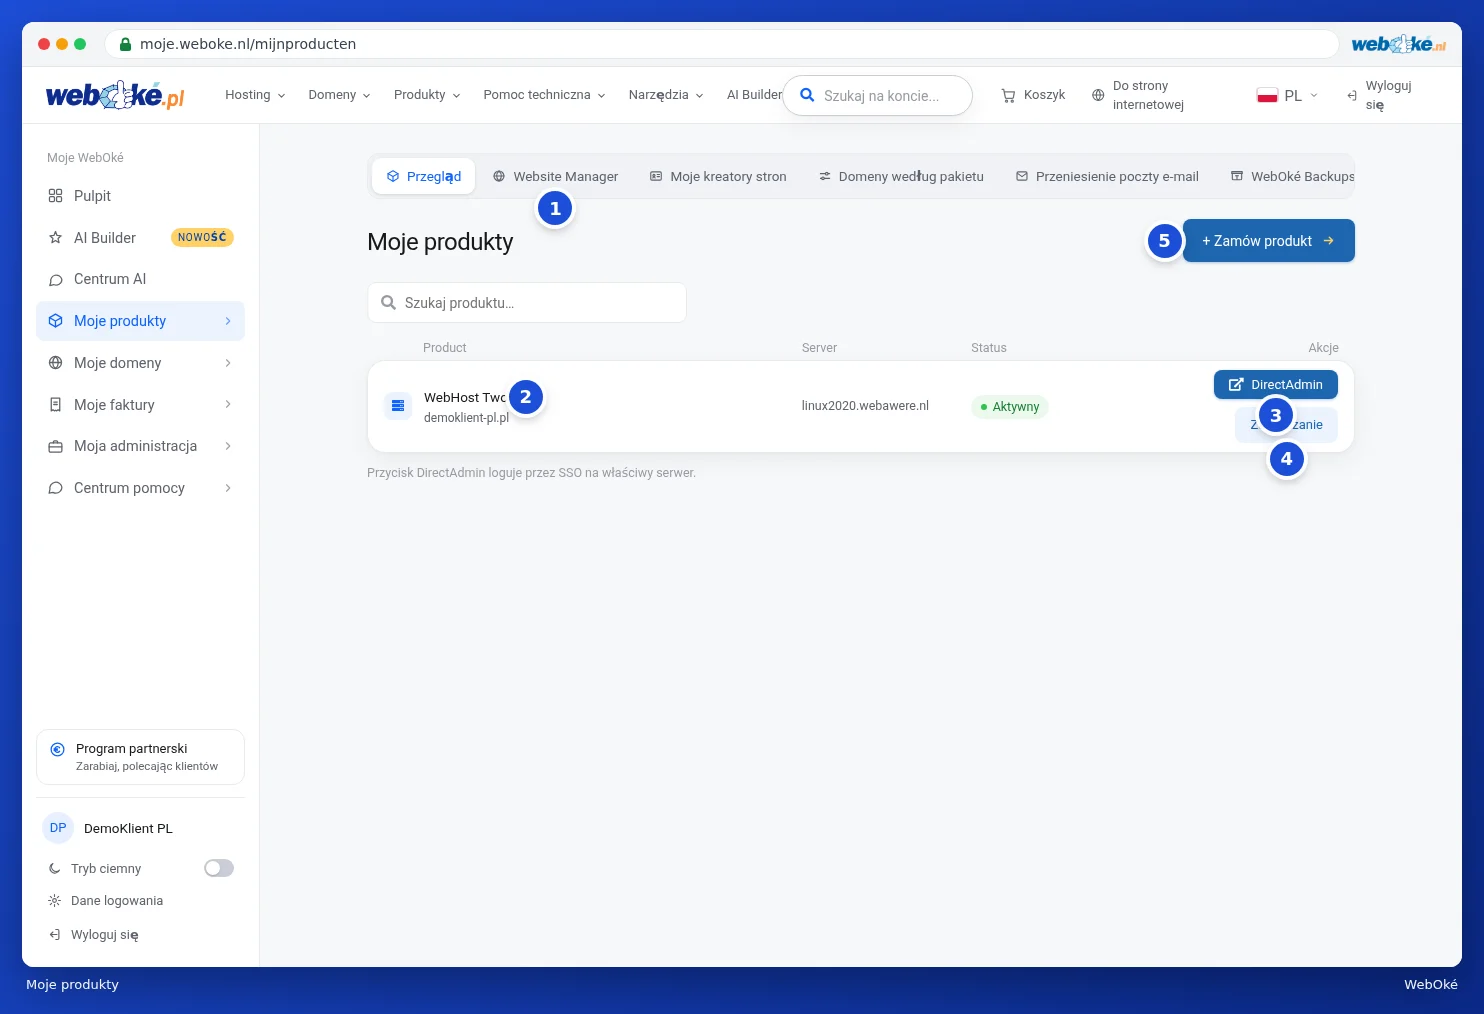Click the euro icon in Program partnerski

click(x=57, y=749)
